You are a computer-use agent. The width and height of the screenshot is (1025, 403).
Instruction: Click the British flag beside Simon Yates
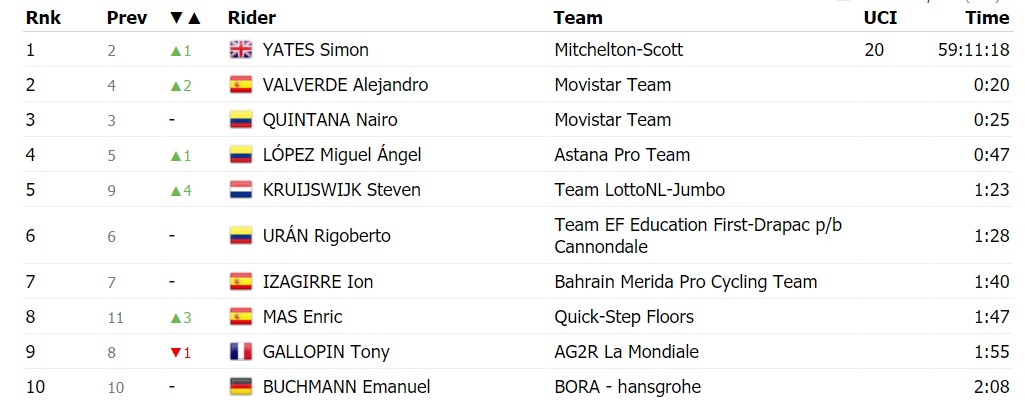coord(240,50)
